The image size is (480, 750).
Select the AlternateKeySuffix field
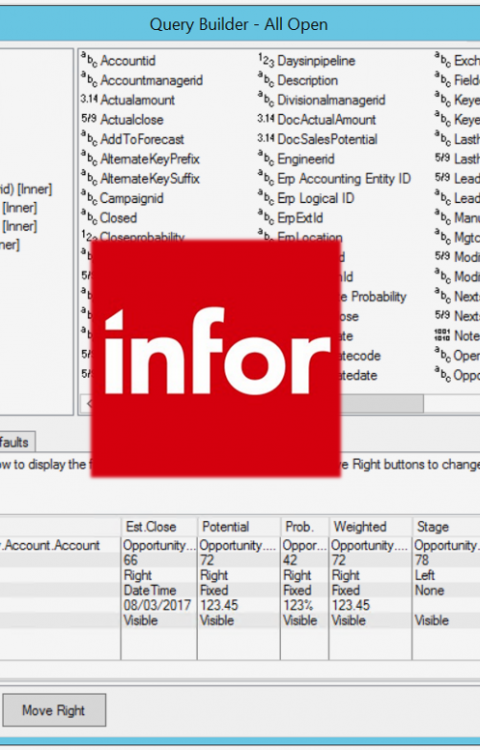pos(150,178)
